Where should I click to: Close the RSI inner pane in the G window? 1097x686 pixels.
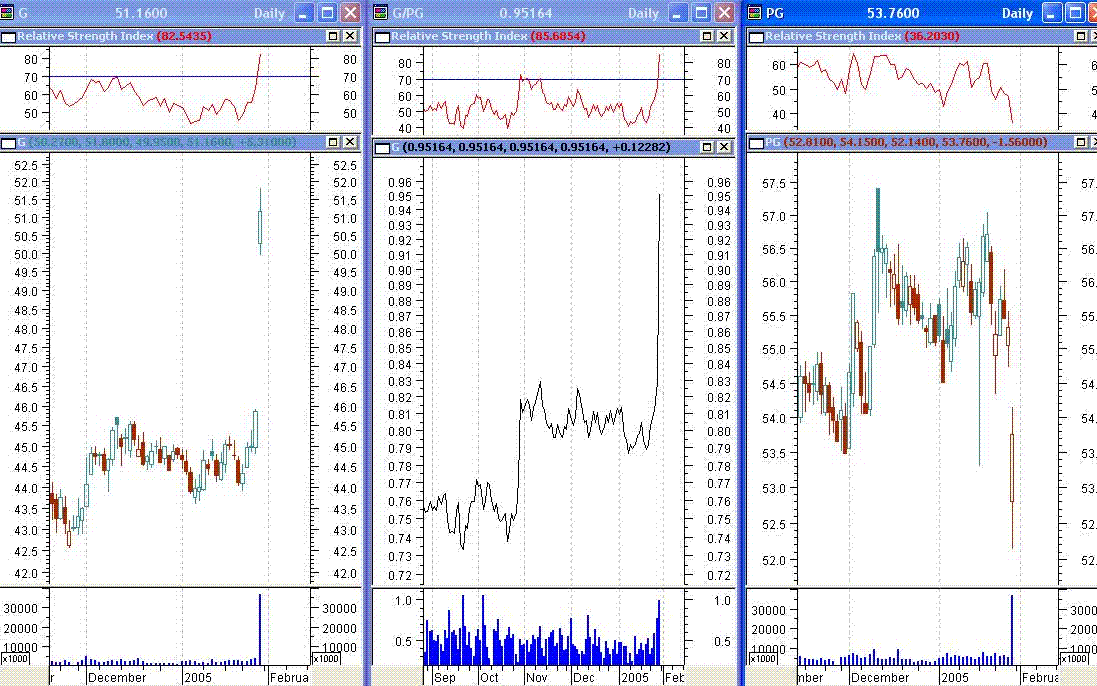(351, 36)
